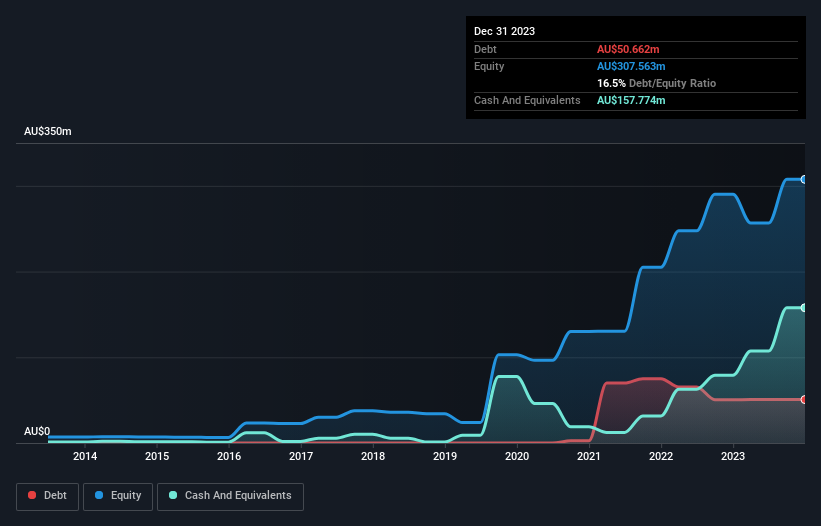
Task: Select the 2016 x-axis label
Action: [229, 456]
